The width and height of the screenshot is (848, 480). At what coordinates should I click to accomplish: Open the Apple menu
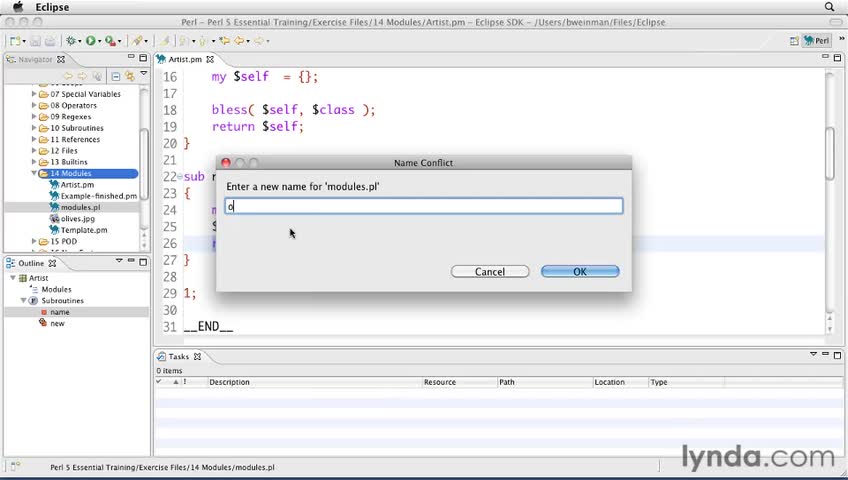tap(18, 7)
